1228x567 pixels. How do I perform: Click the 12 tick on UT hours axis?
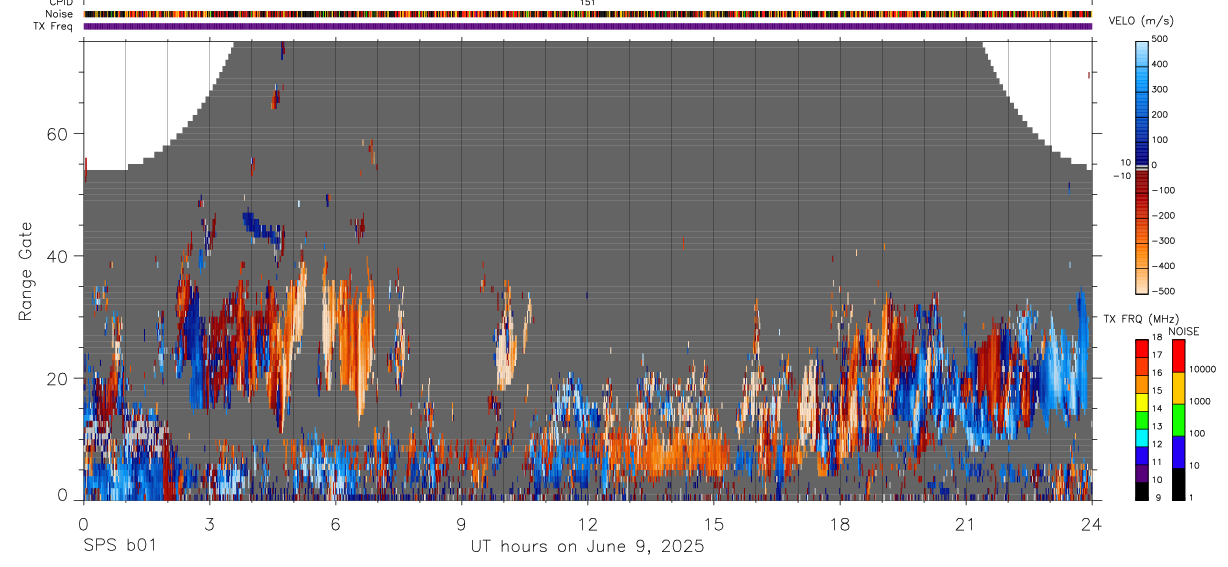coord(587,523)
